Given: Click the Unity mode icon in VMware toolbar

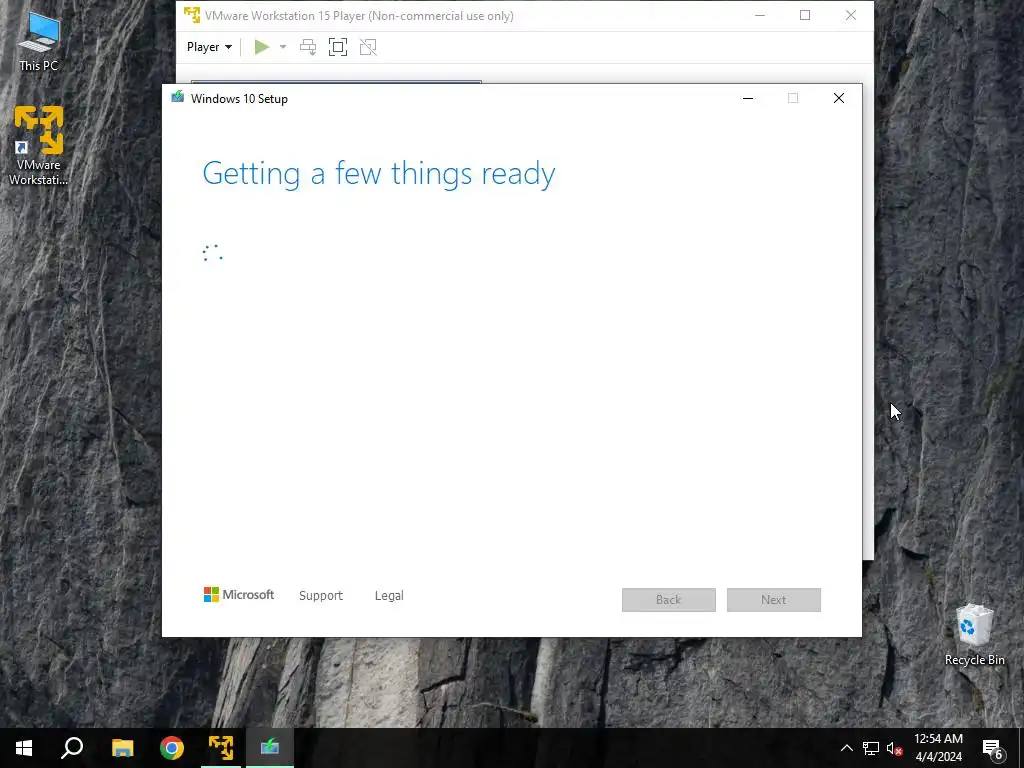Looking at the screenshot, I should (368, 47).
